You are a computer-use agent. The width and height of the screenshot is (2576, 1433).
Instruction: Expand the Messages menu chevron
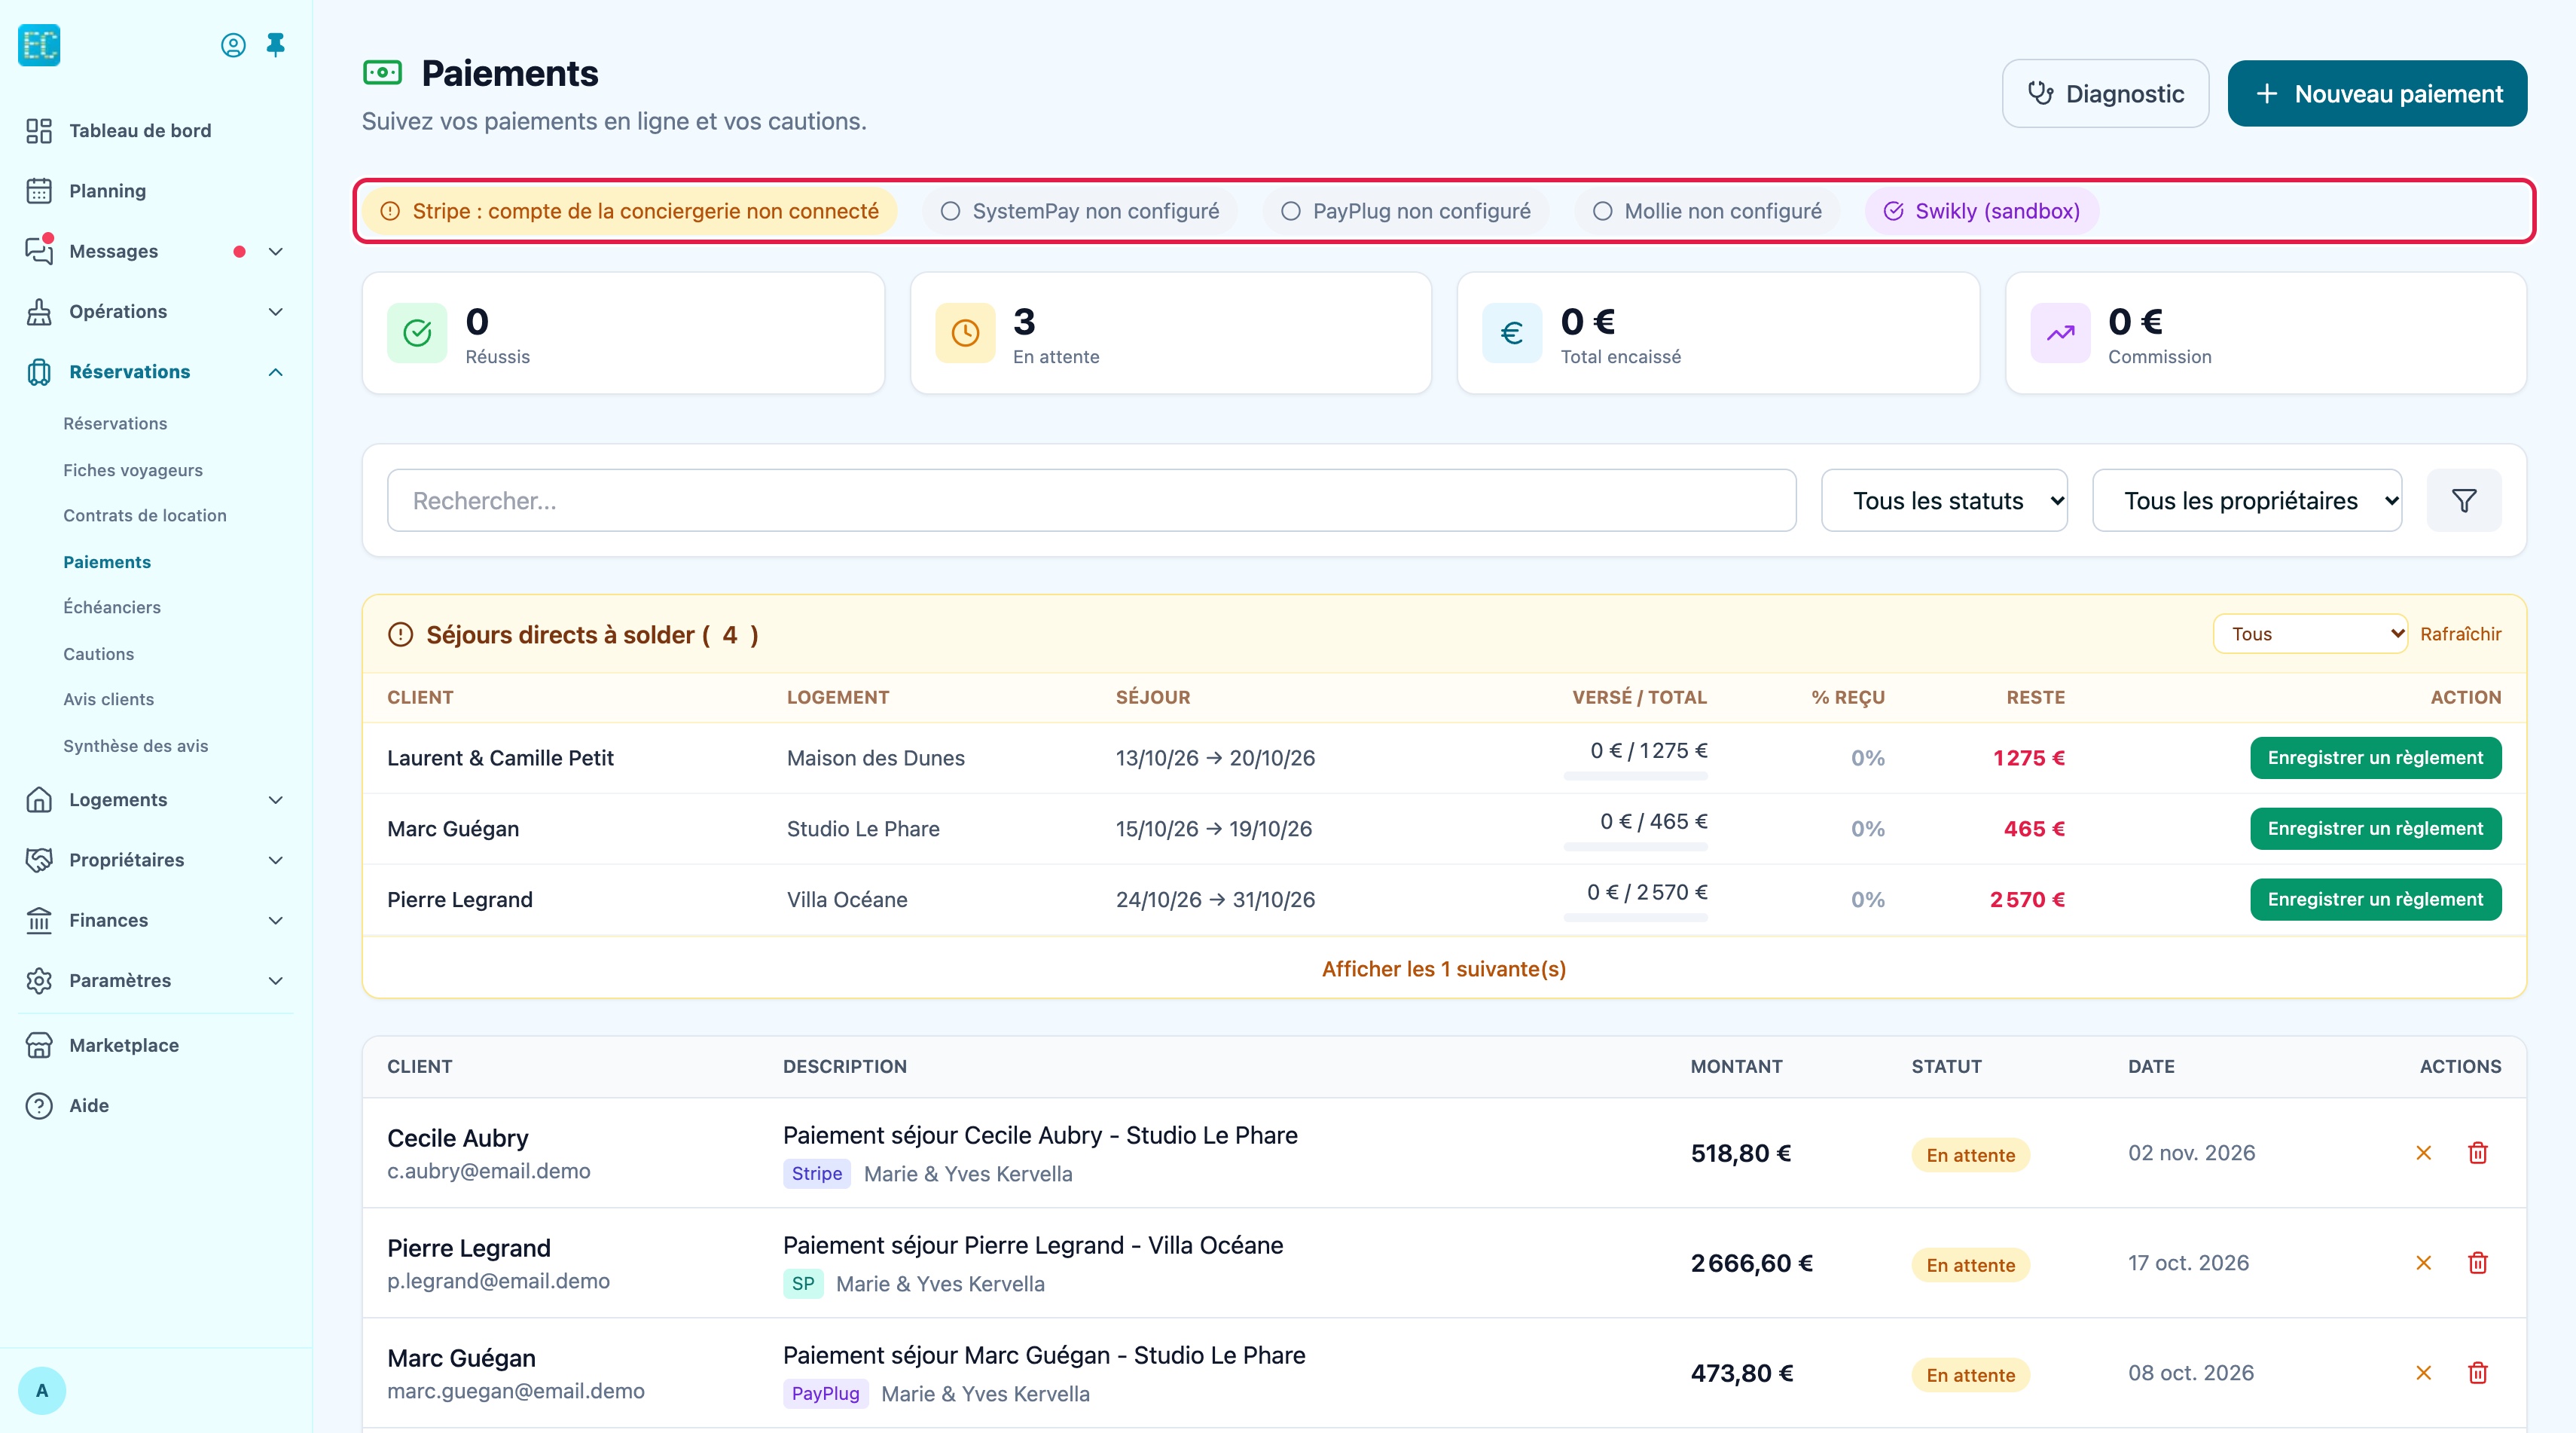click(276, 251)
